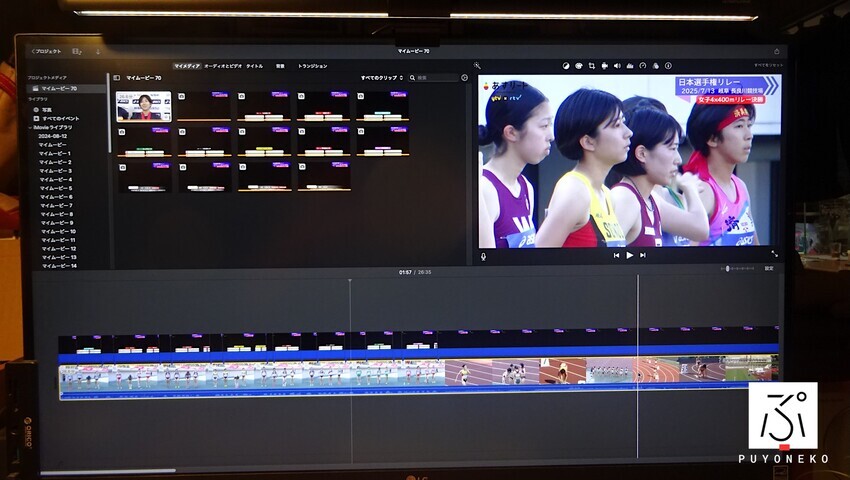Show the clip information icon
The width and height of the screenshot is (850, 480).
[x=668, y=66]
